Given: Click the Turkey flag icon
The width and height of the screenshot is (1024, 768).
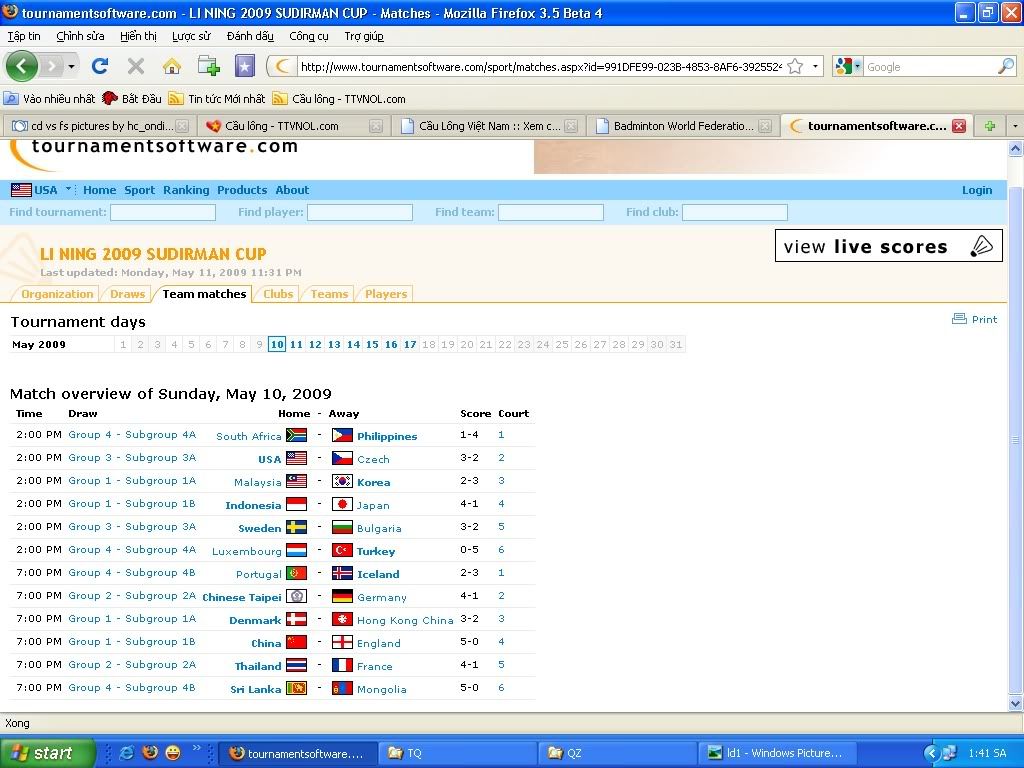Looking at the screenshot, I should (342, 551).
